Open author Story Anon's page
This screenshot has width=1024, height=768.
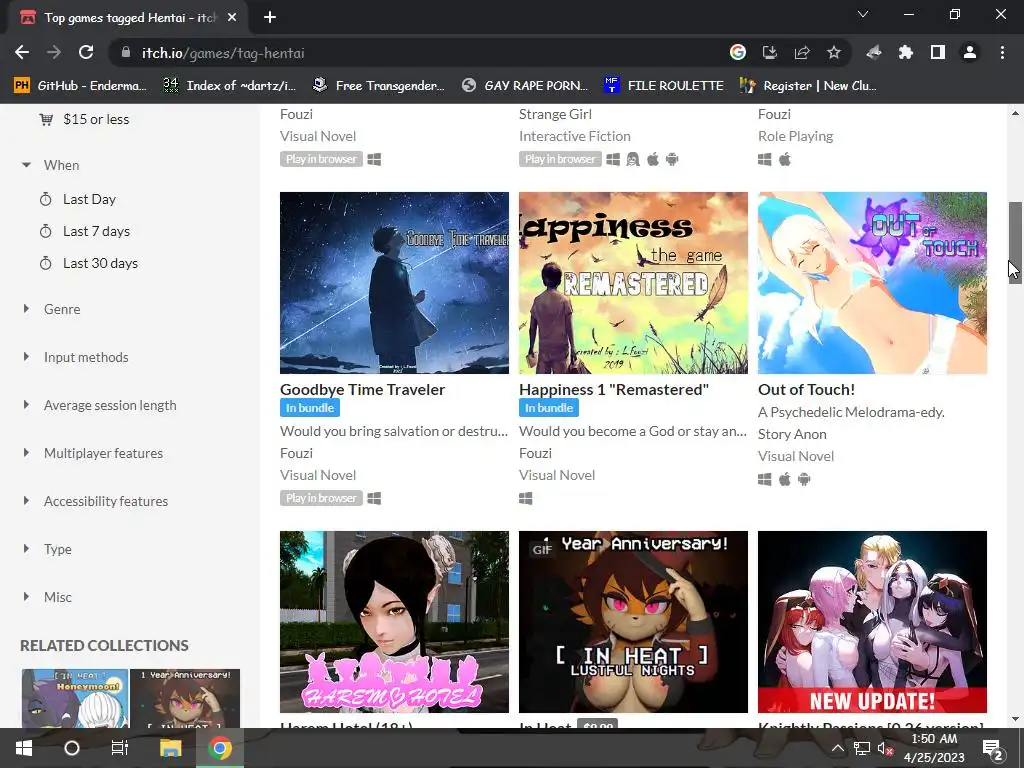coord(792,434)
